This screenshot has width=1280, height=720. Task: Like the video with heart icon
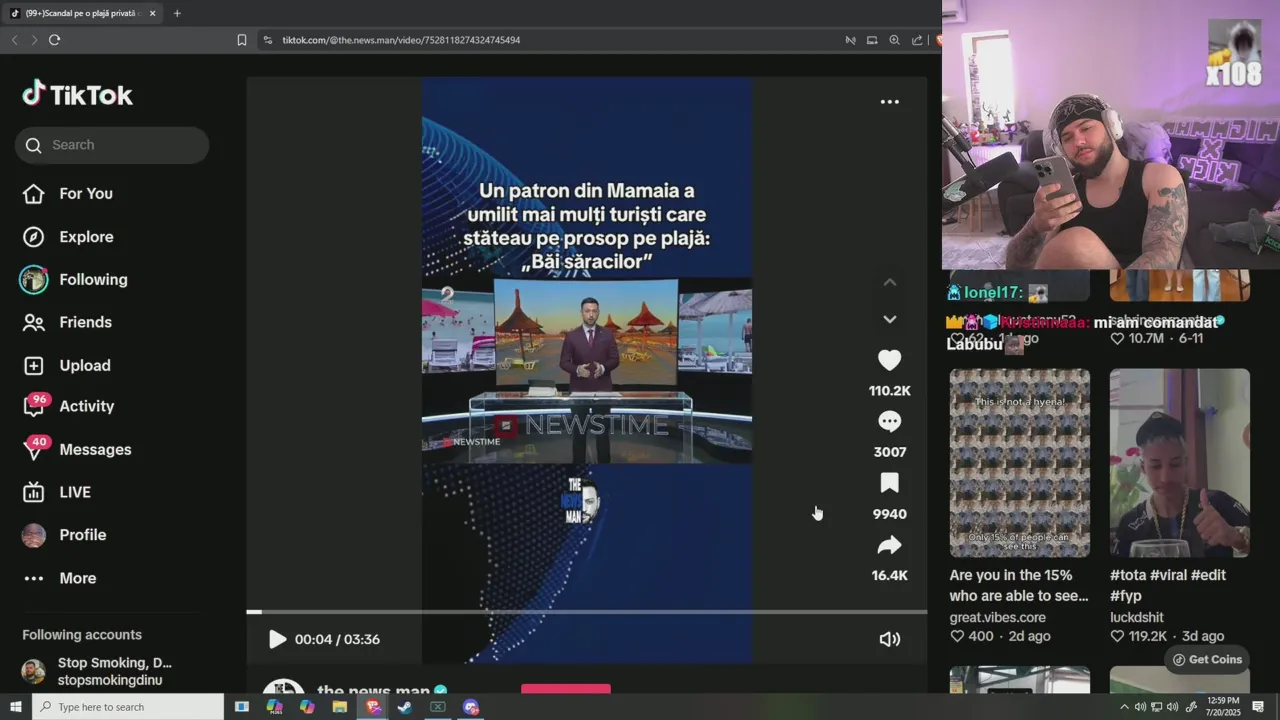pos(889,360)
